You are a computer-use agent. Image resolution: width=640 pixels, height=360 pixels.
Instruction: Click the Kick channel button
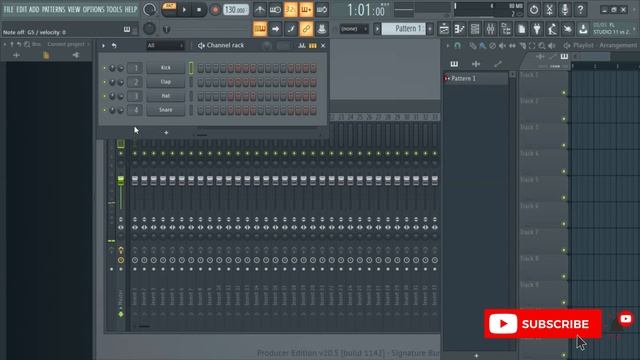tap(166, 68)
